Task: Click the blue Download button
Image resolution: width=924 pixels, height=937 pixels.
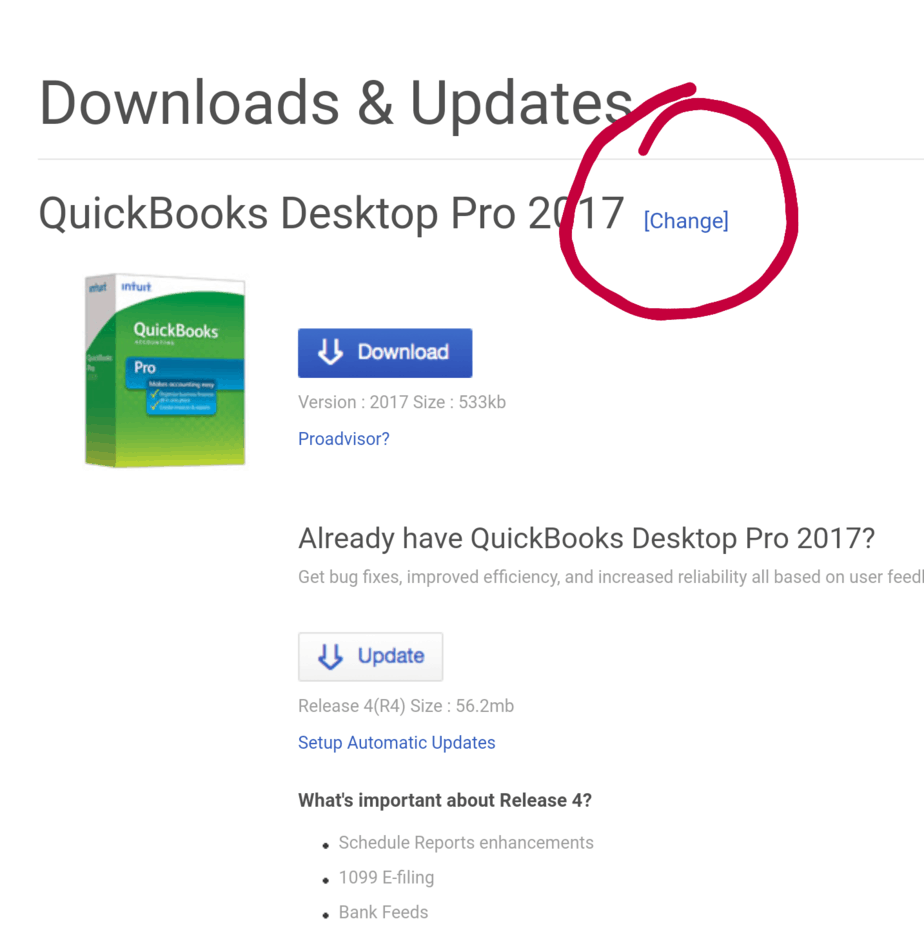Action: pyautogui.click(x=385, y=353)
